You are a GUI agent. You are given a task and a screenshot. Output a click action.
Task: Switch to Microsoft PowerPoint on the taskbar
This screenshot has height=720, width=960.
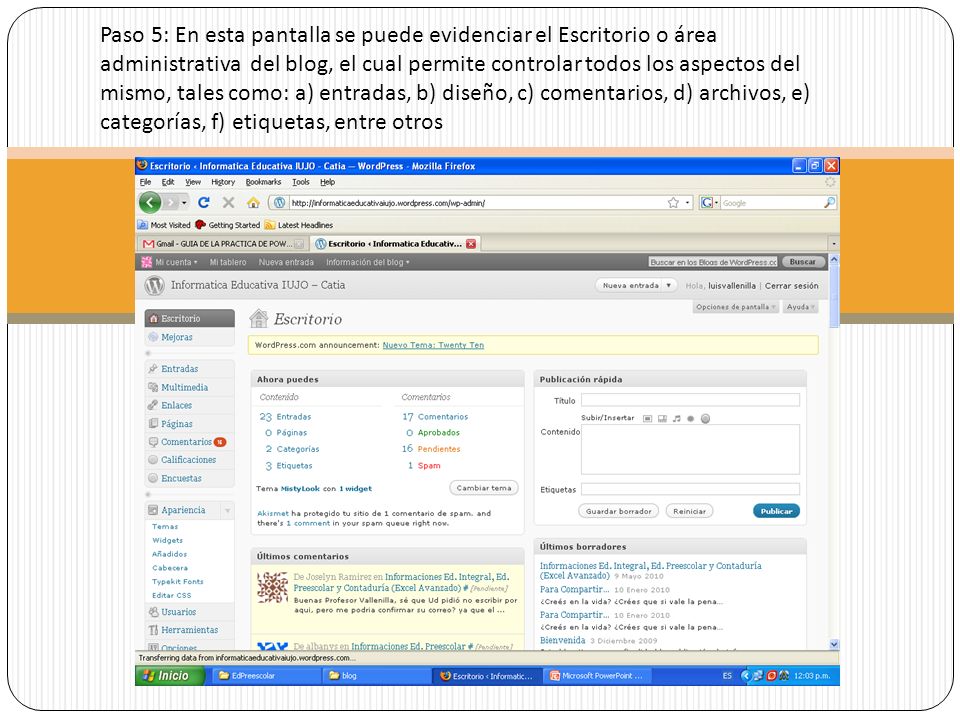click(x=597, y=676)
